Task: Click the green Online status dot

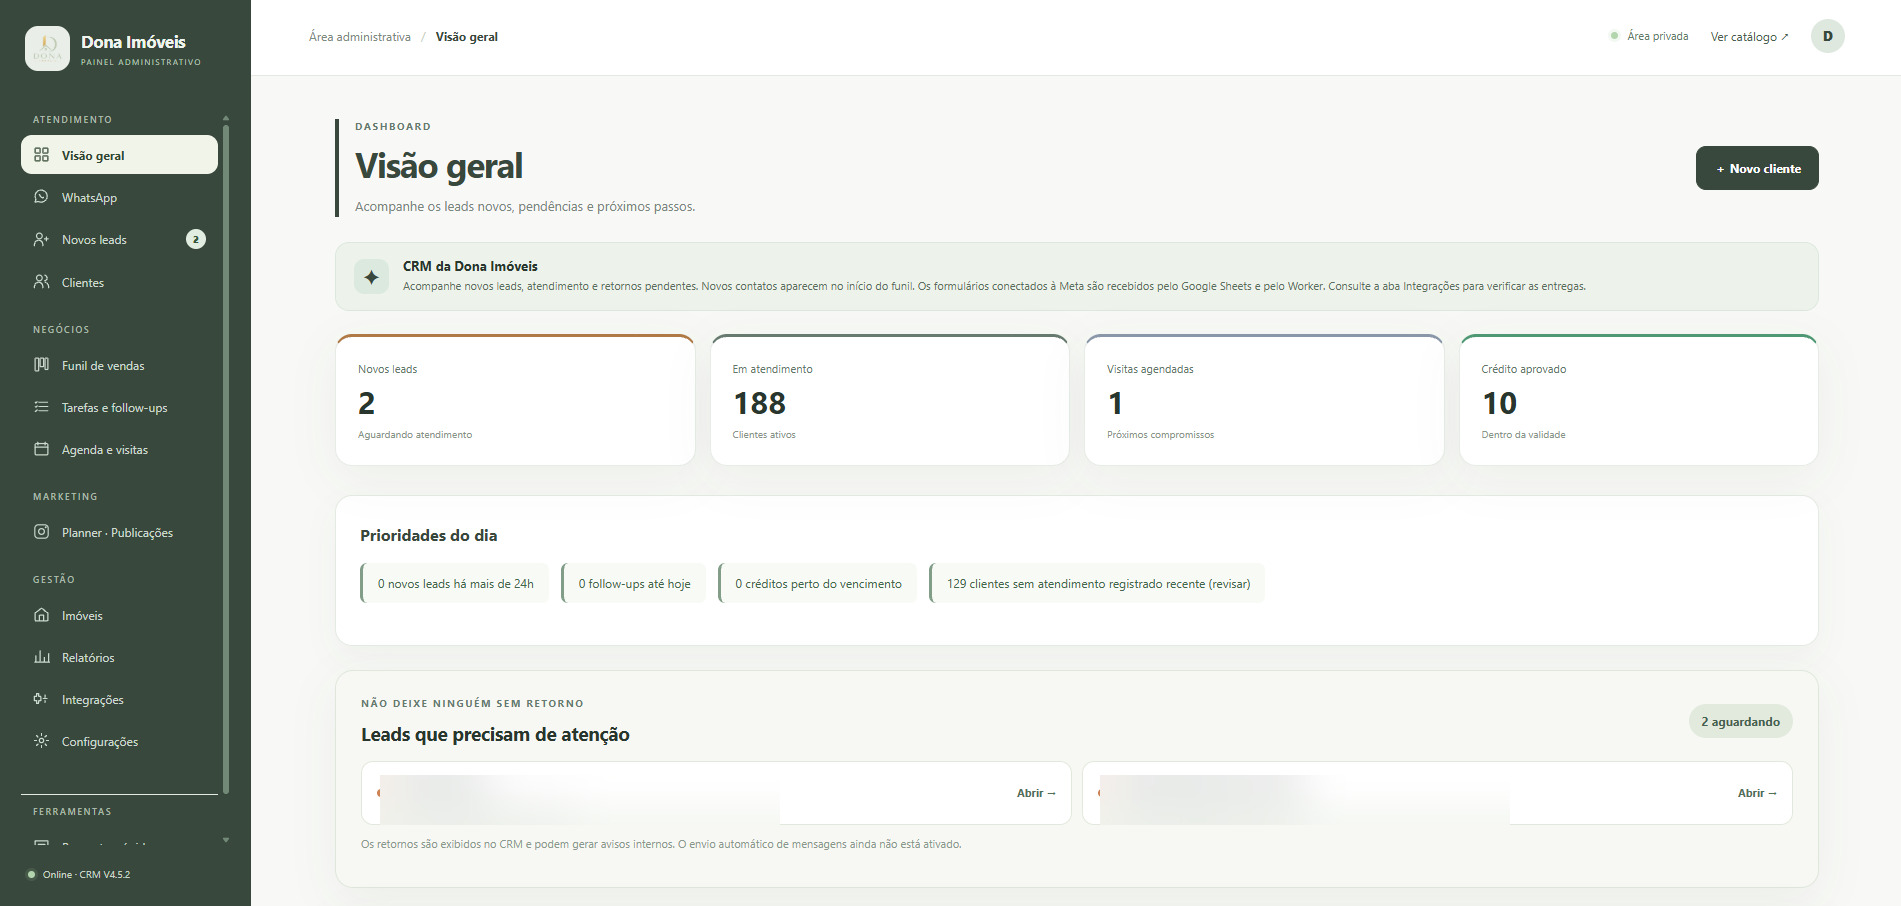Action: point(31,874)
